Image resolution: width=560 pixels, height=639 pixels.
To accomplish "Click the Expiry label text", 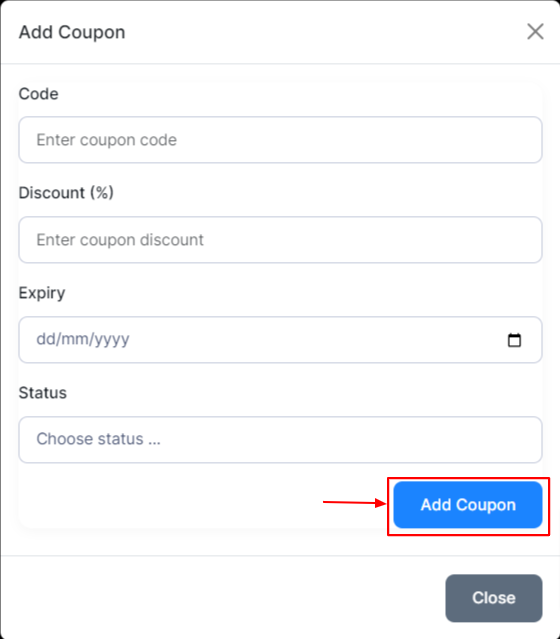I will tap(42, 293).
